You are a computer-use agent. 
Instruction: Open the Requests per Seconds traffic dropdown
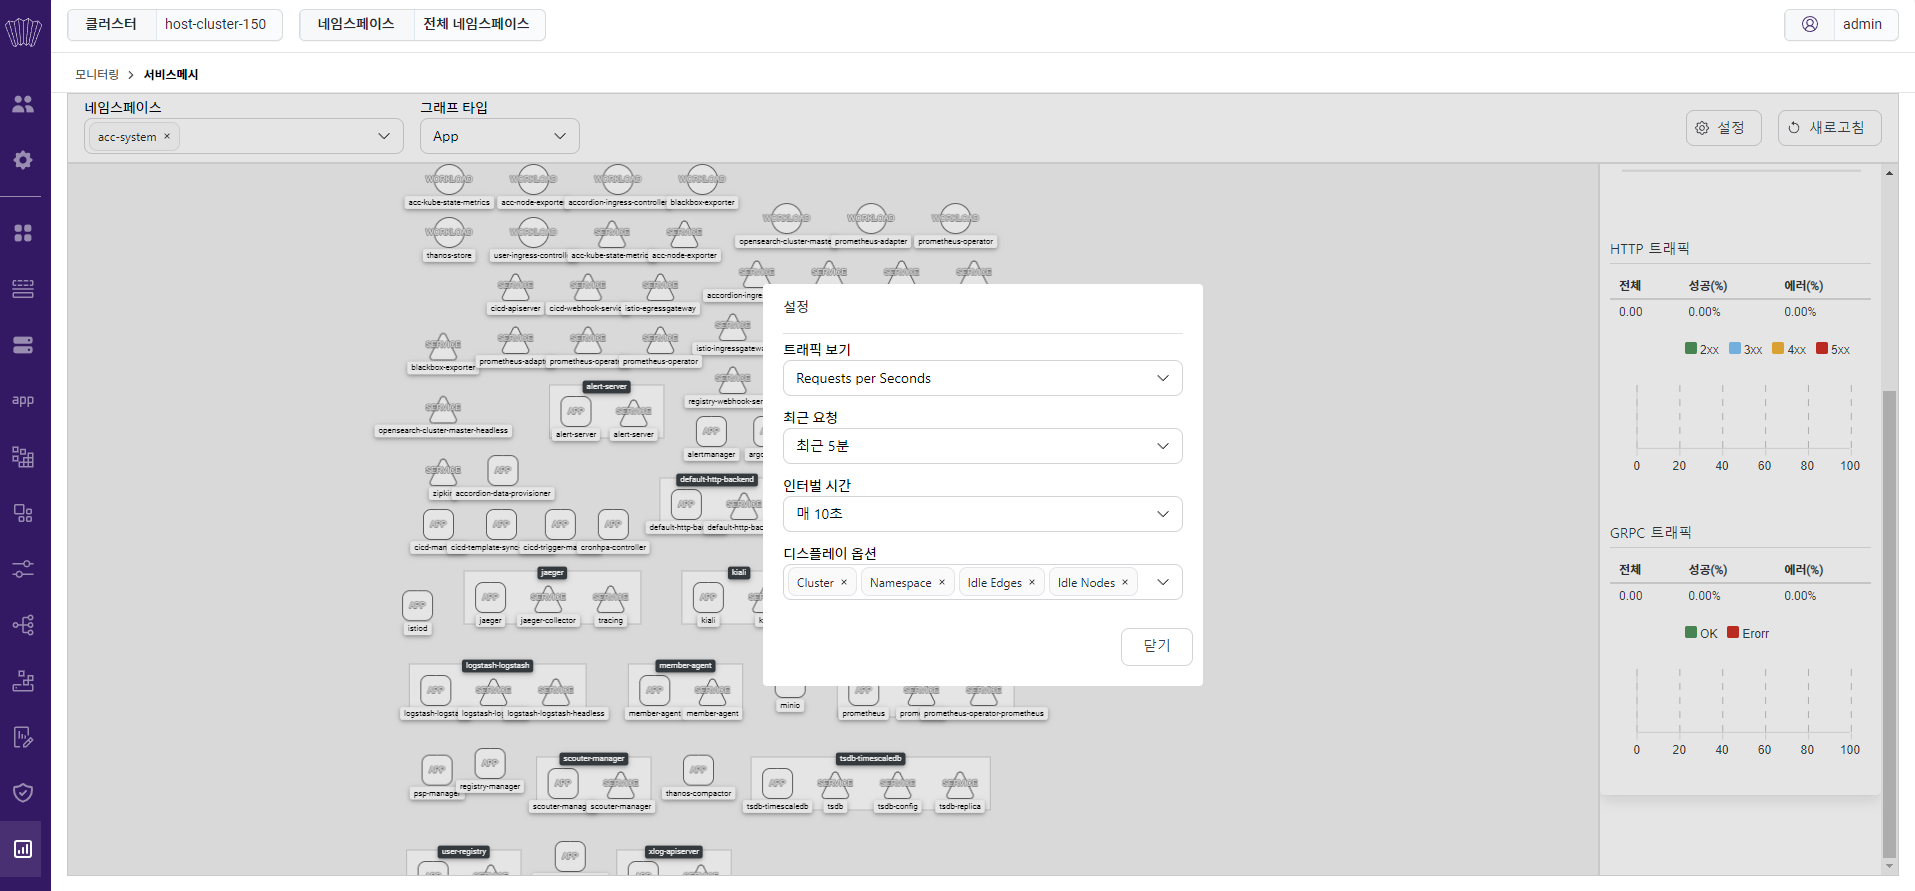(x=982, y=378)
